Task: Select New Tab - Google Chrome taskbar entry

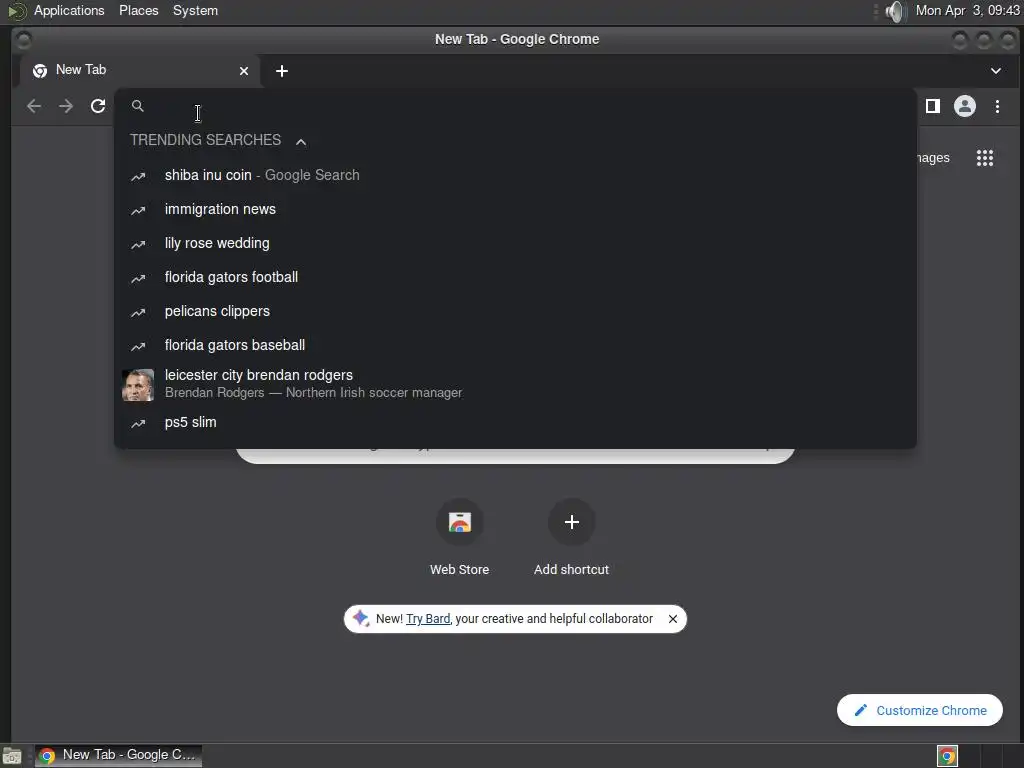Action: (118, 755)
